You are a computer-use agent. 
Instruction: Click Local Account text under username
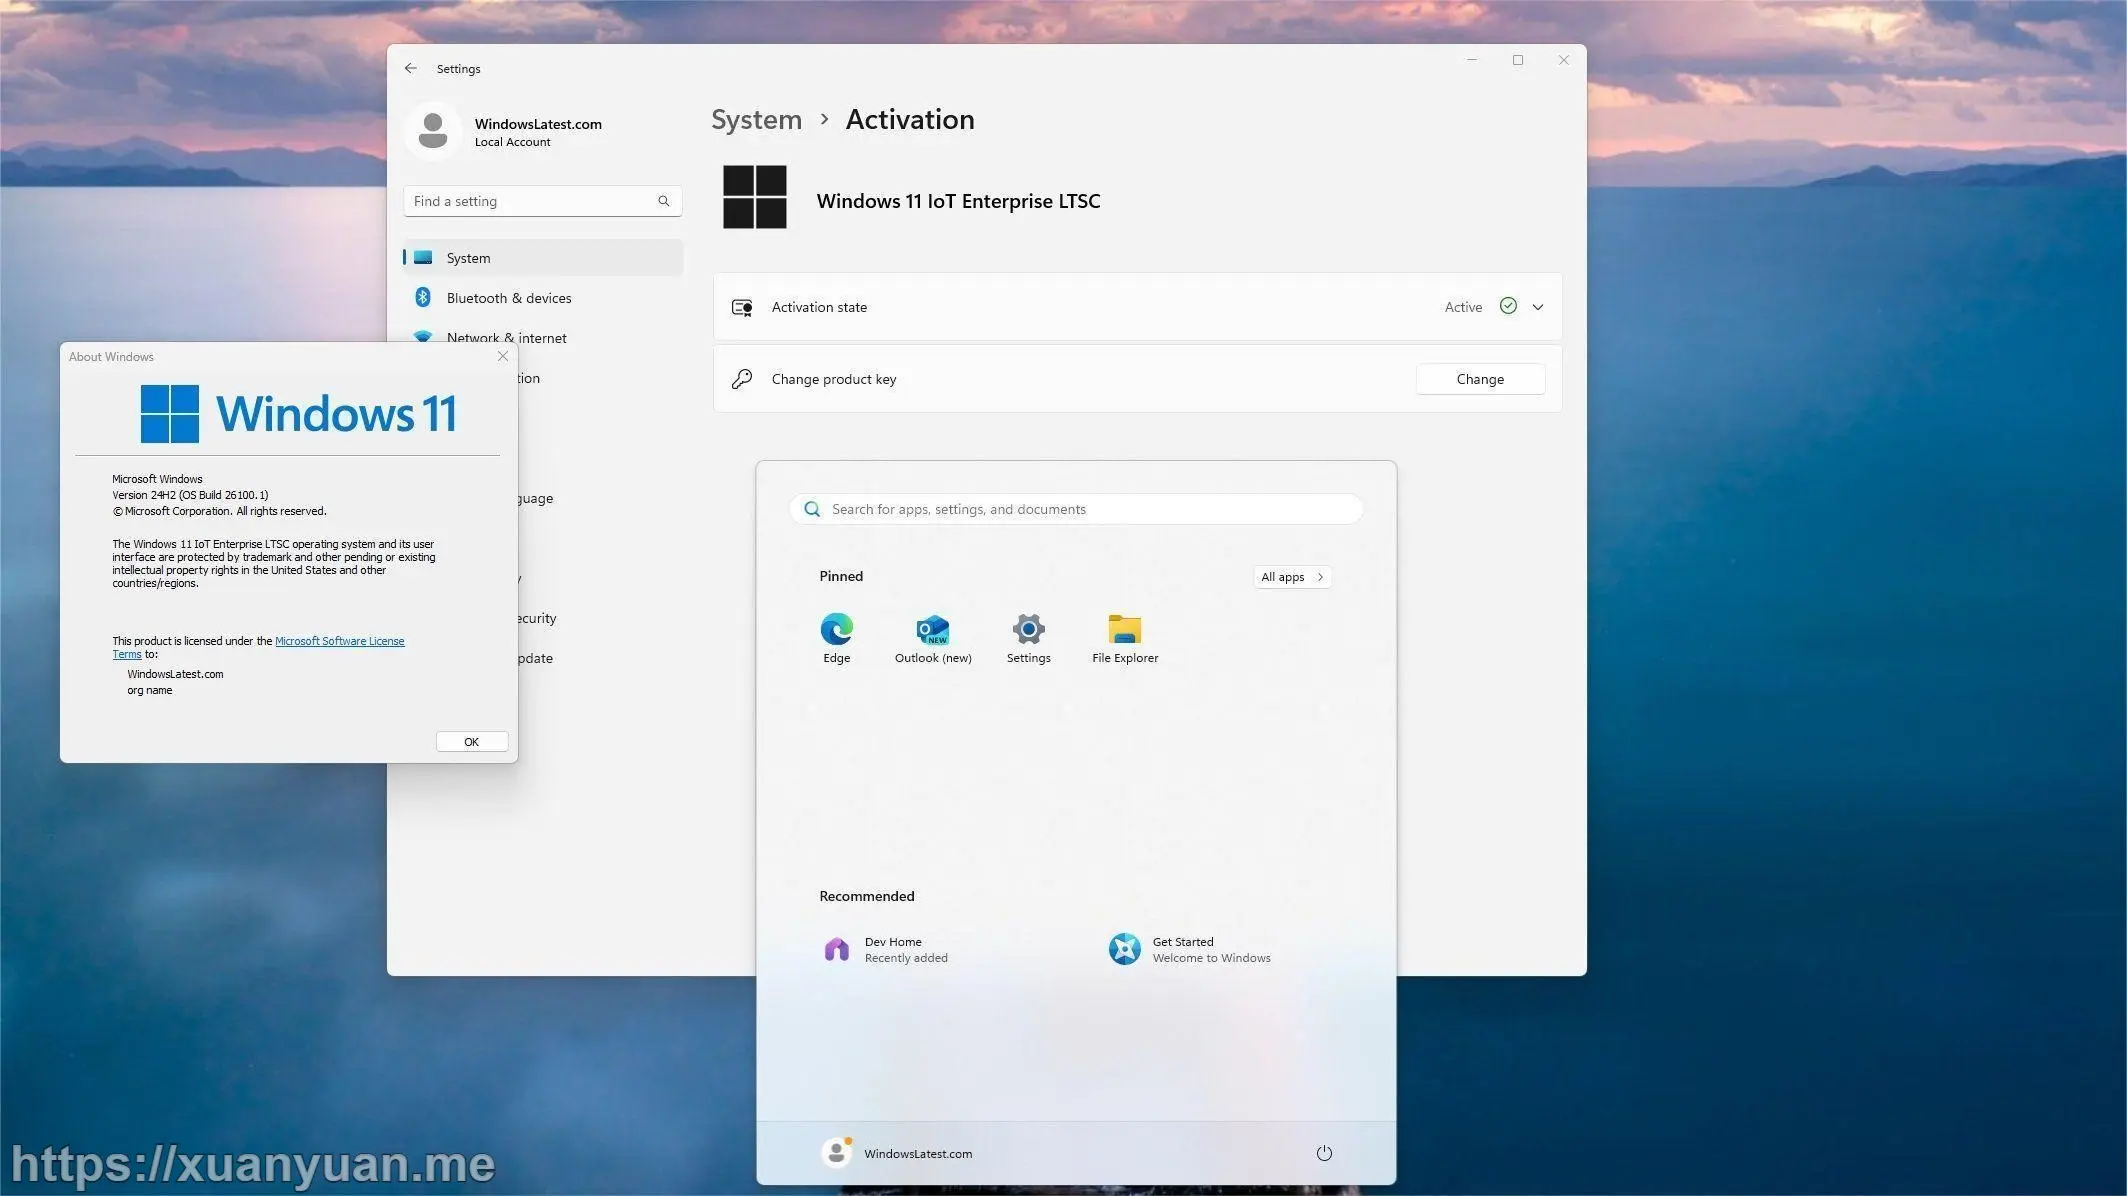point(512,142)
